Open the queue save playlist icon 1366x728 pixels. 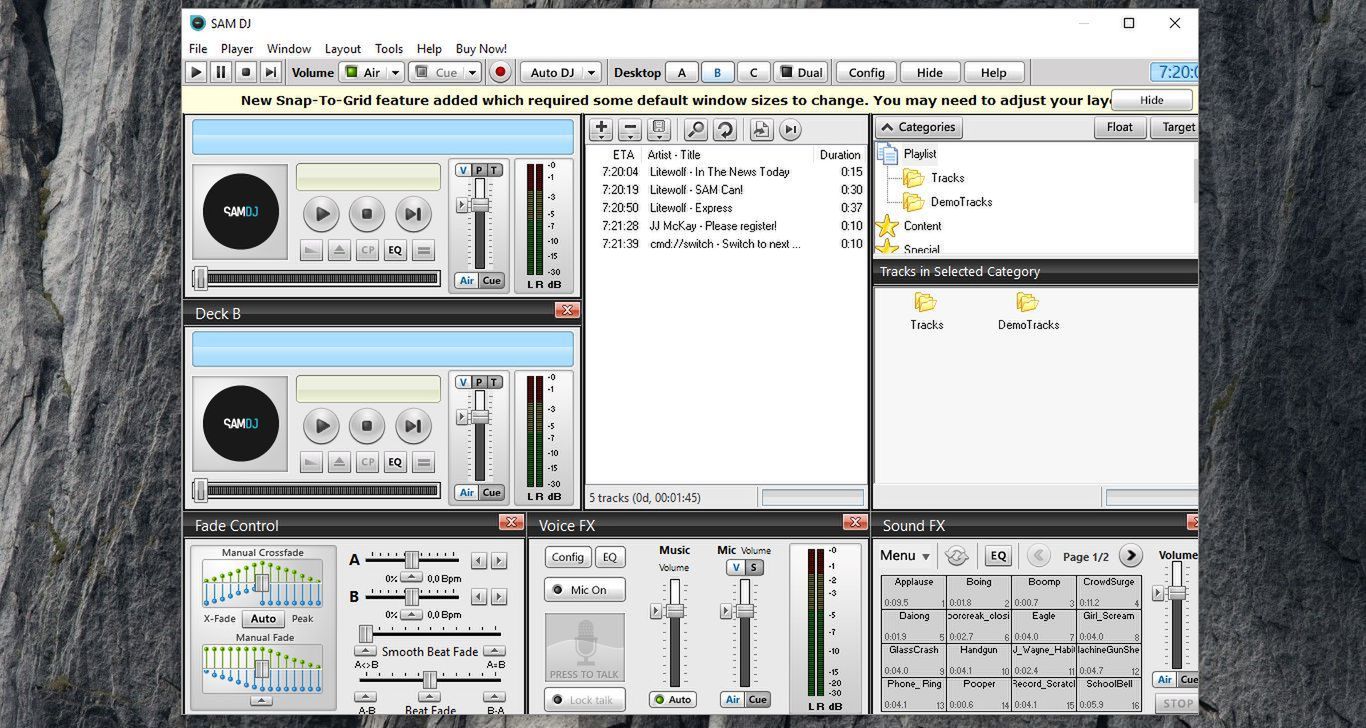659,129
